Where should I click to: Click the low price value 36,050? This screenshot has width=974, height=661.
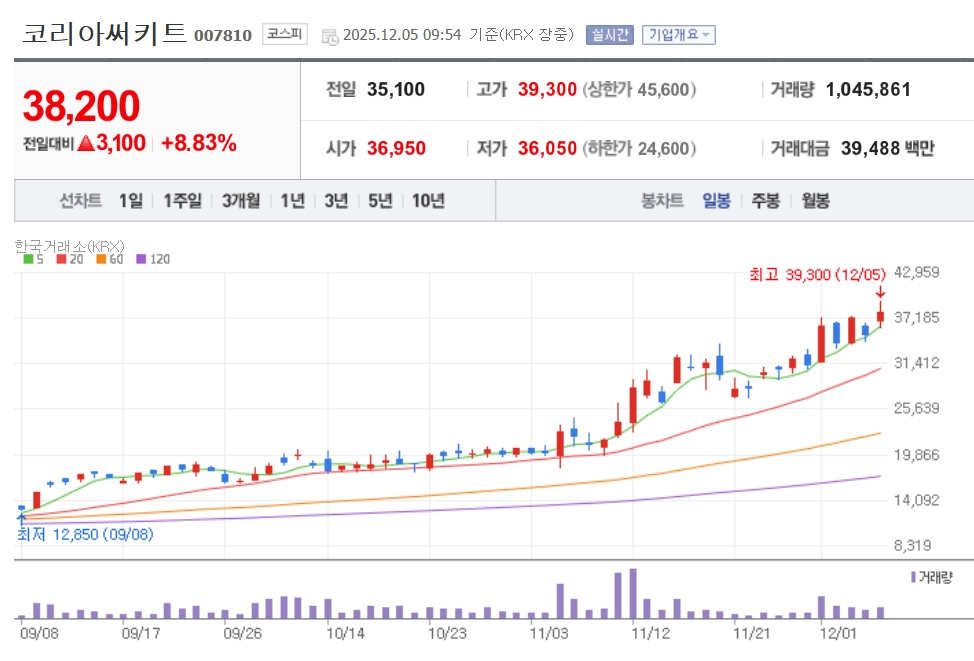click(547, 148)
